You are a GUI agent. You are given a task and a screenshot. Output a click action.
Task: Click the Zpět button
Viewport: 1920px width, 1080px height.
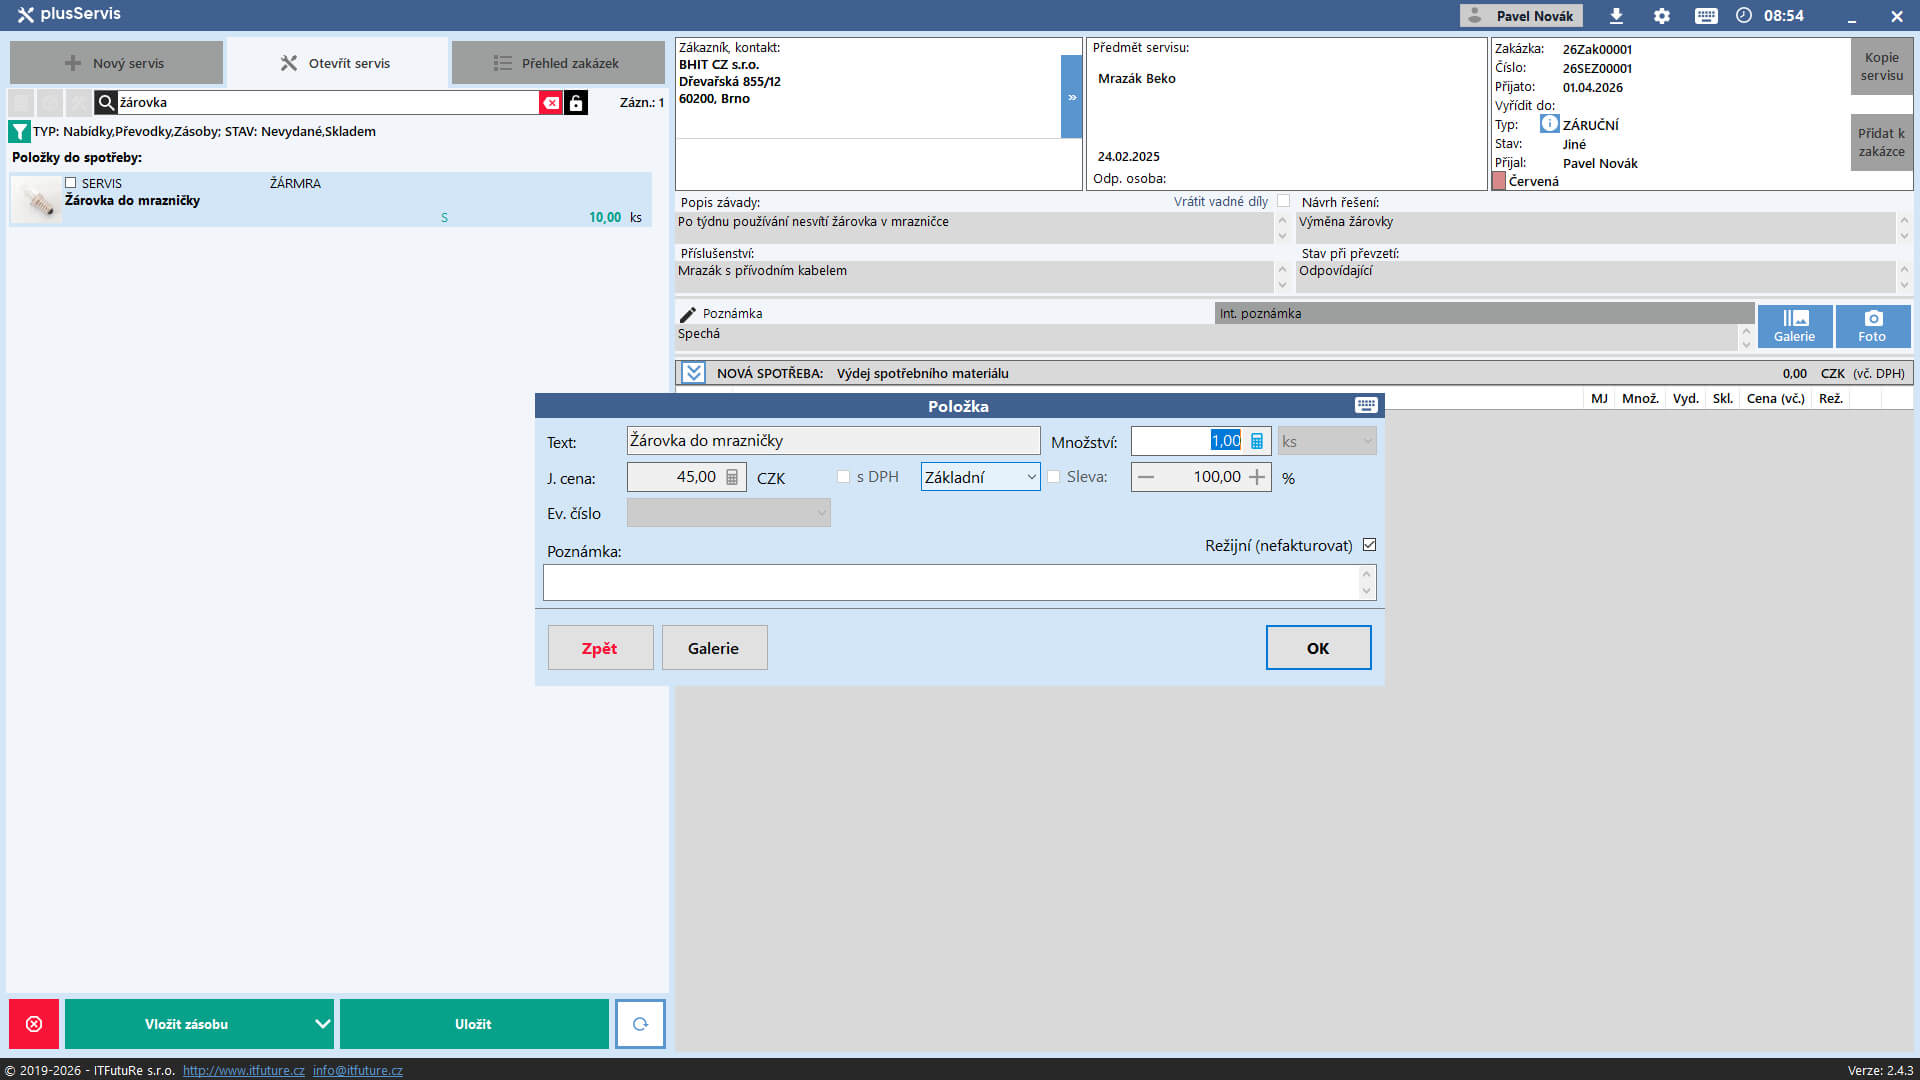[599, 648]
